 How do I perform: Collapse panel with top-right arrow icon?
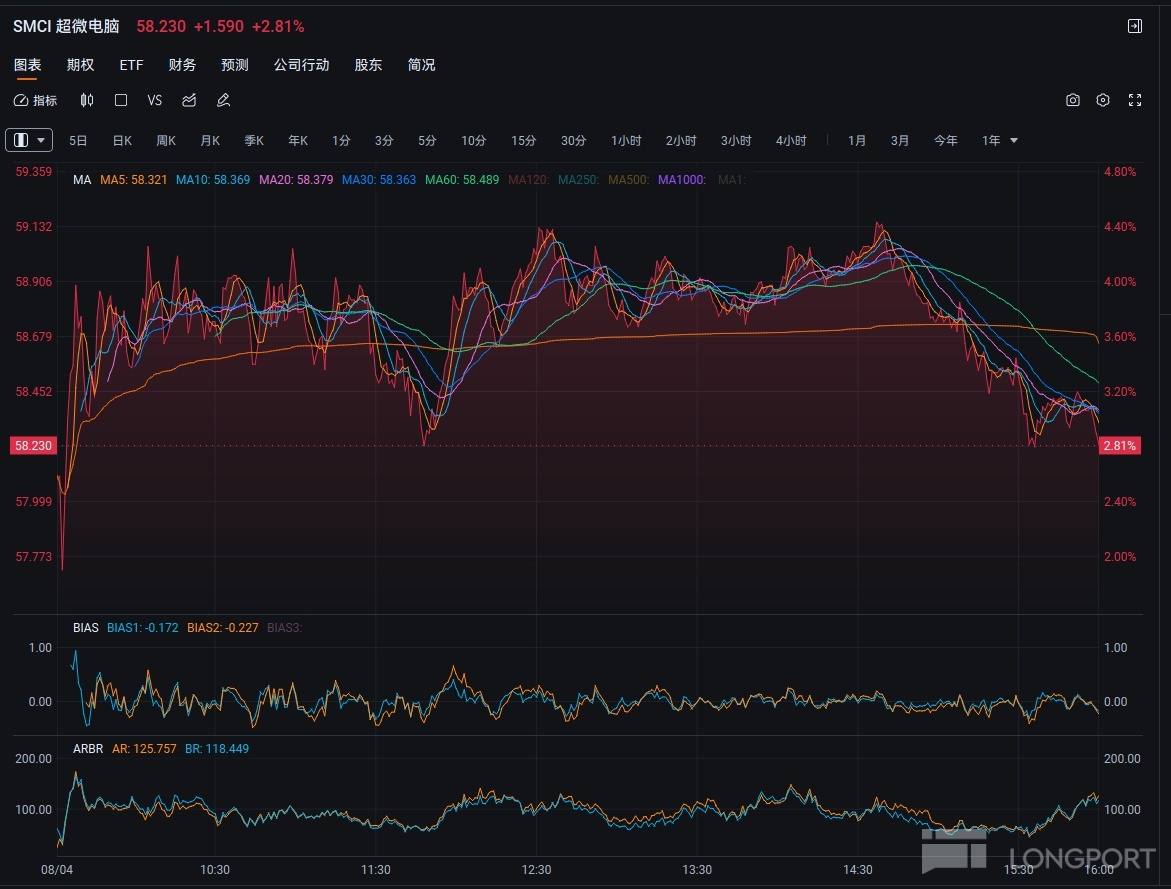1135,26
